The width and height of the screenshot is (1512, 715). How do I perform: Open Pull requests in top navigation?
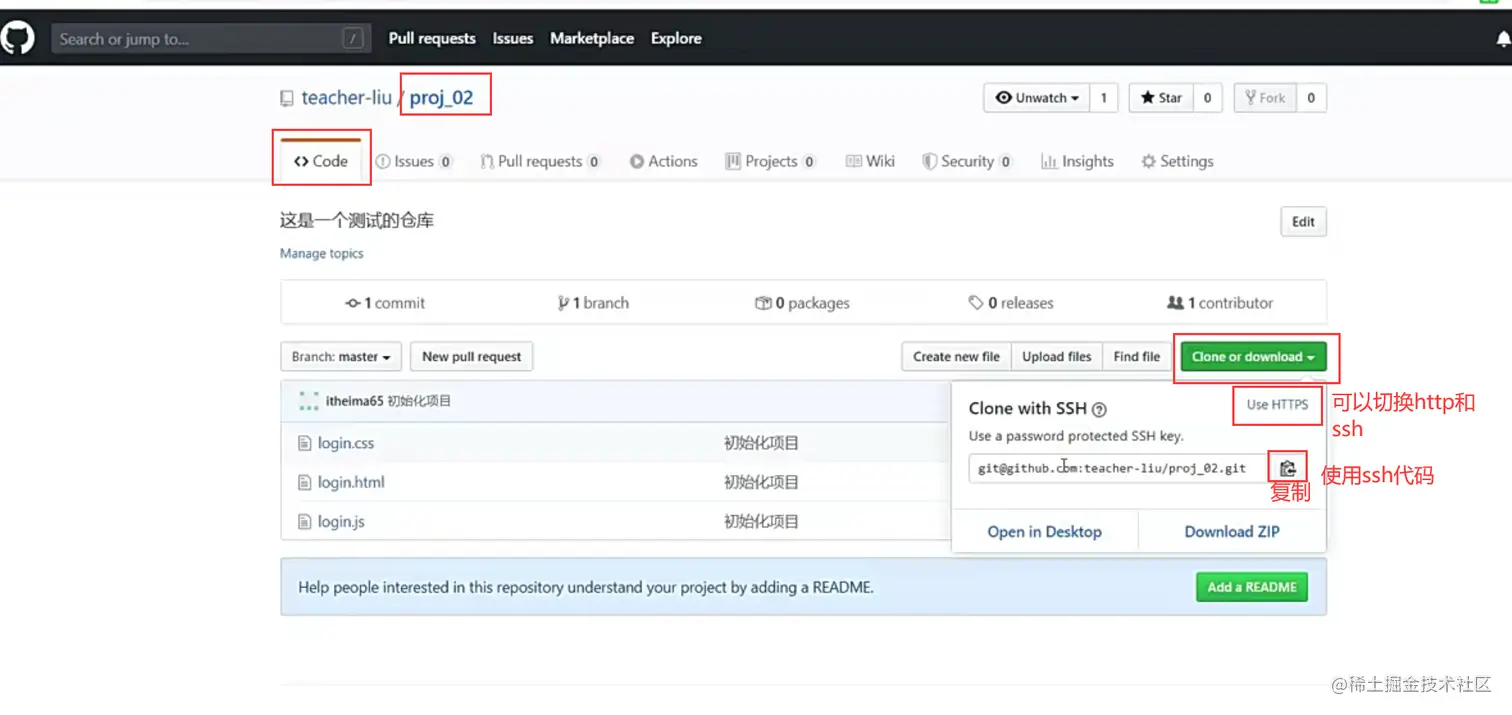(432, 38)
